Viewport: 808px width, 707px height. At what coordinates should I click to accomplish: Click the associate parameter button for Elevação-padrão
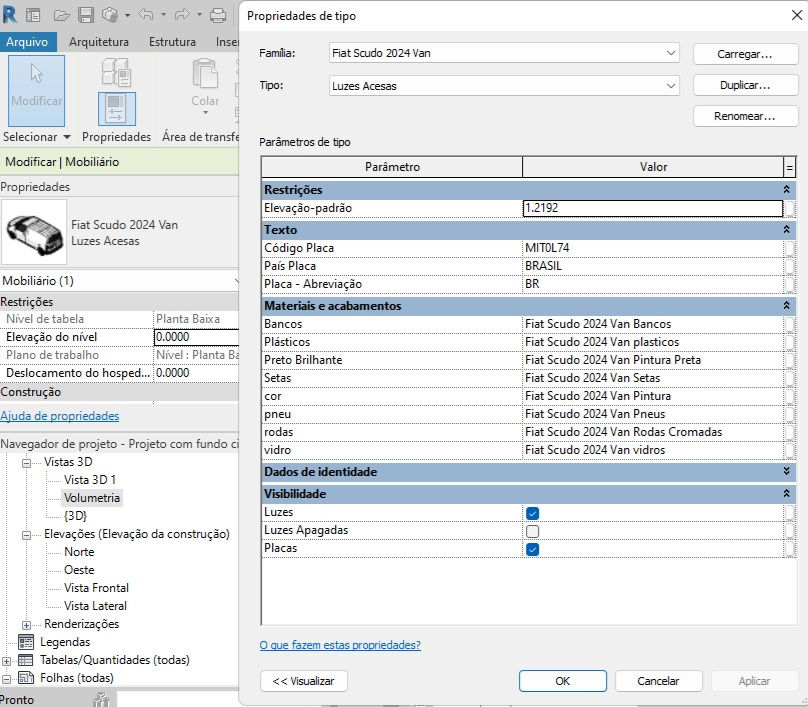[789, 208]
